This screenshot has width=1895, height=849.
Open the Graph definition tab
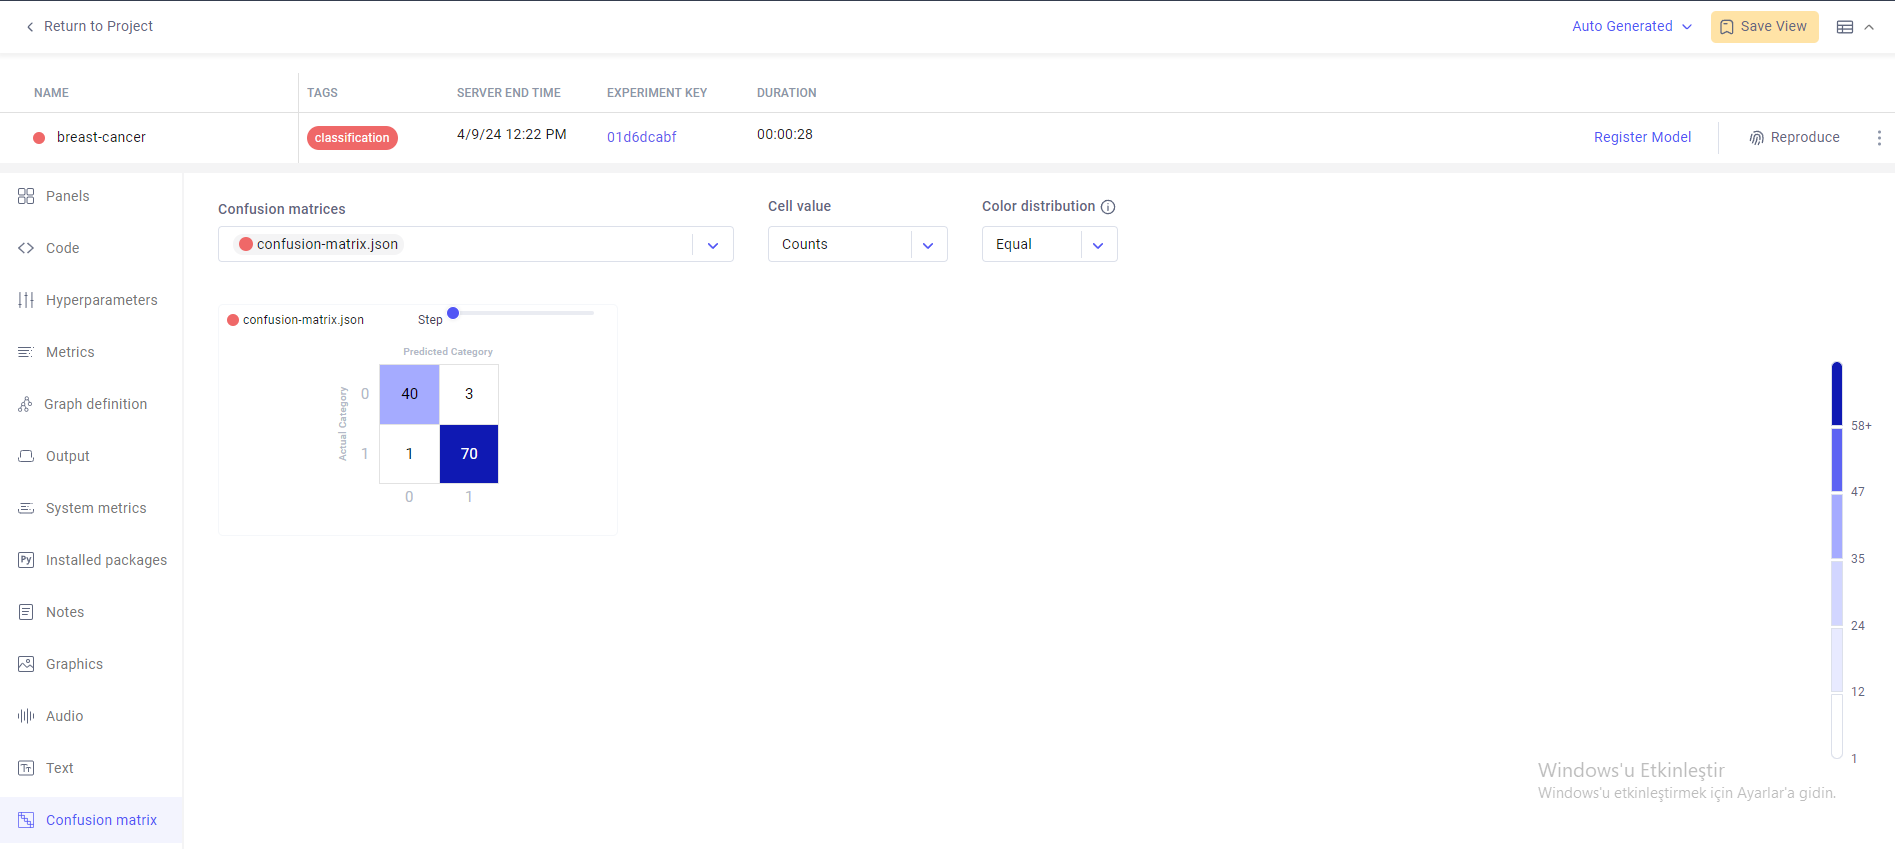91,404
